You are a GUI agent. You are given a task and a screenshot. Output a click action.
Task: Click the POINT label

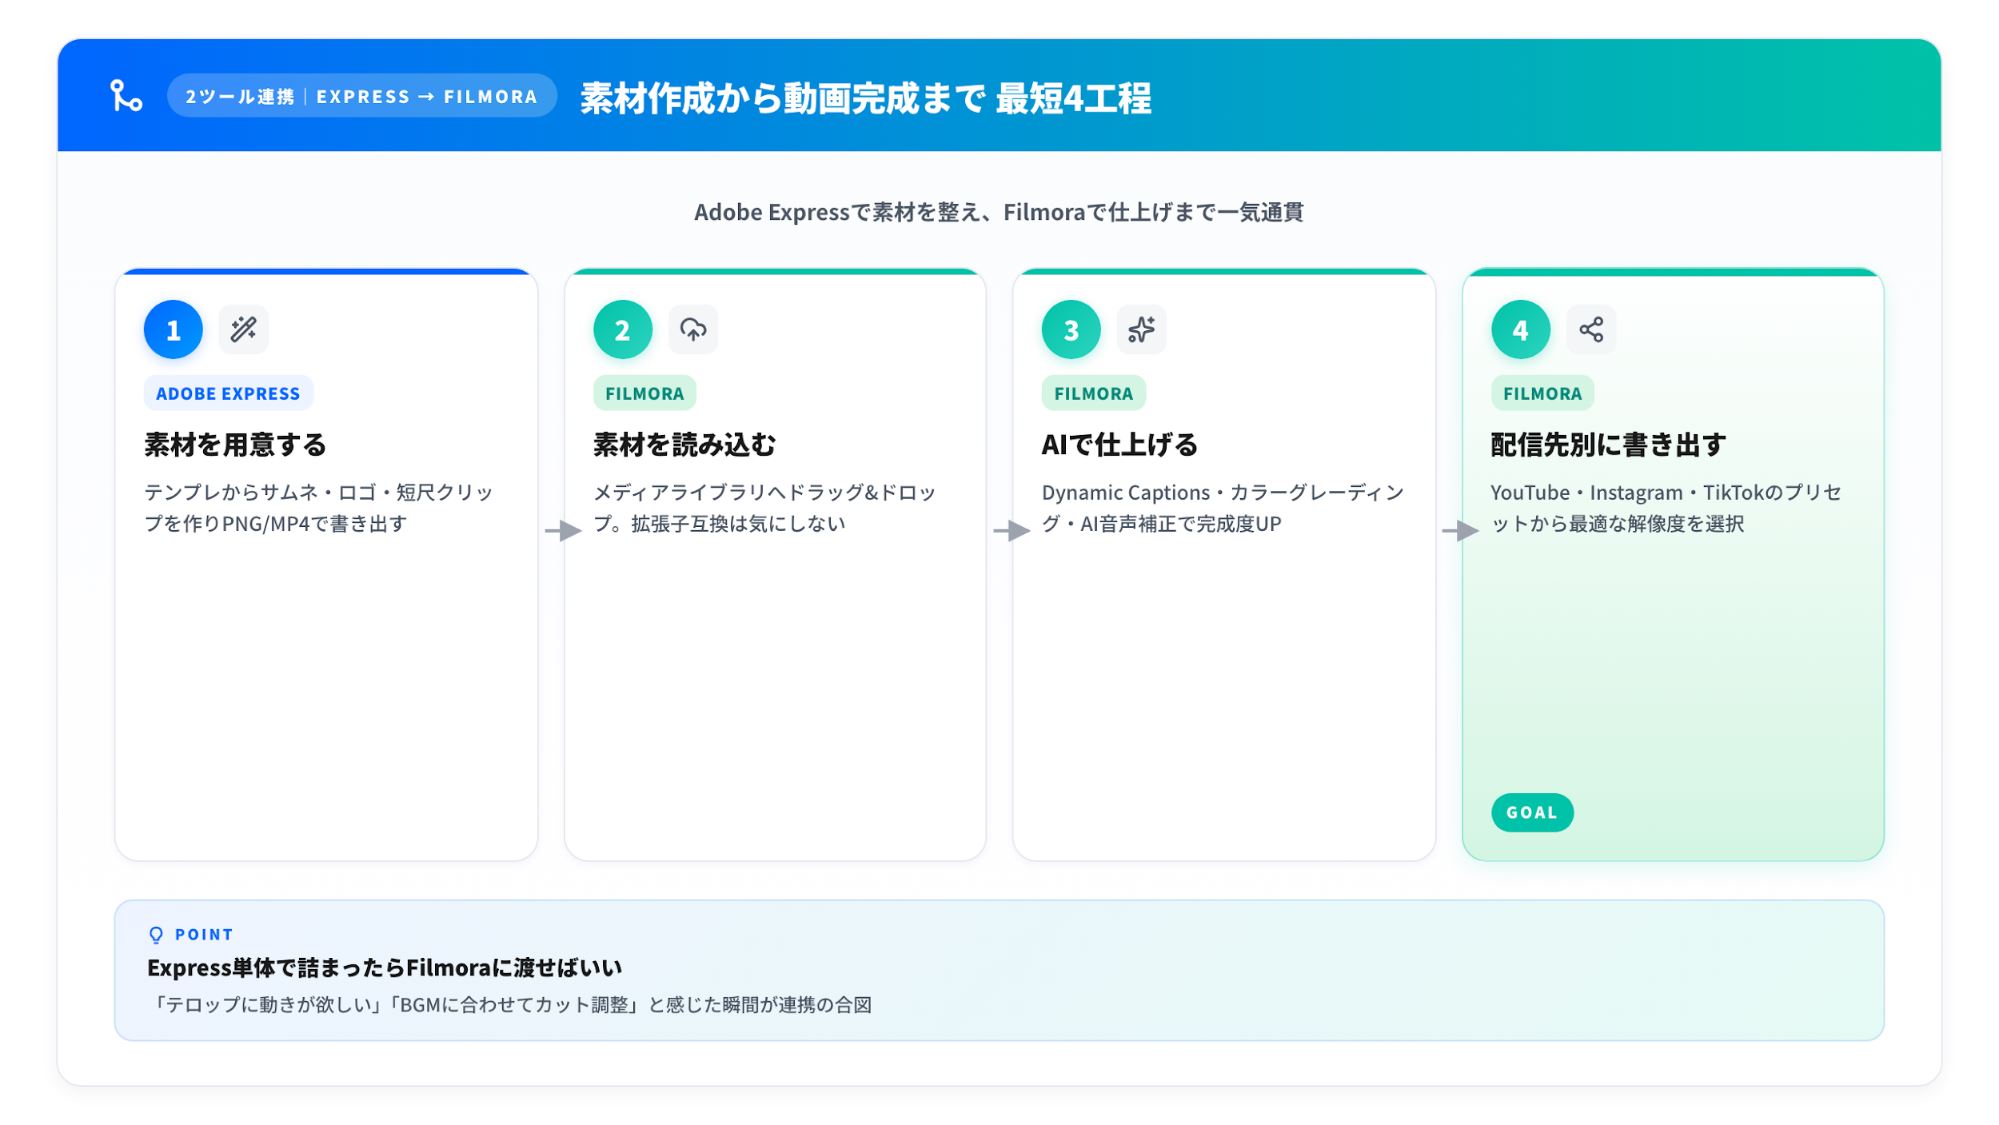[x=204, y=934]
